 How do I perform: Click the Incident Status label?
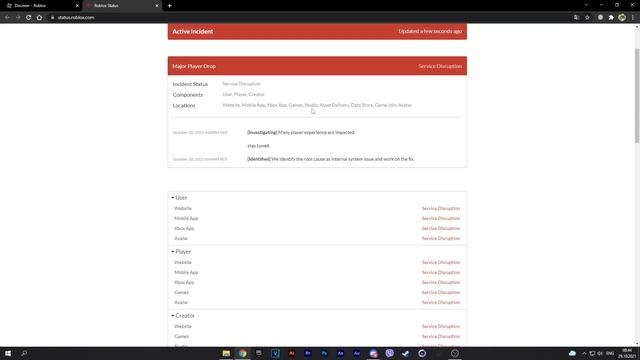(x=190, y=84)
